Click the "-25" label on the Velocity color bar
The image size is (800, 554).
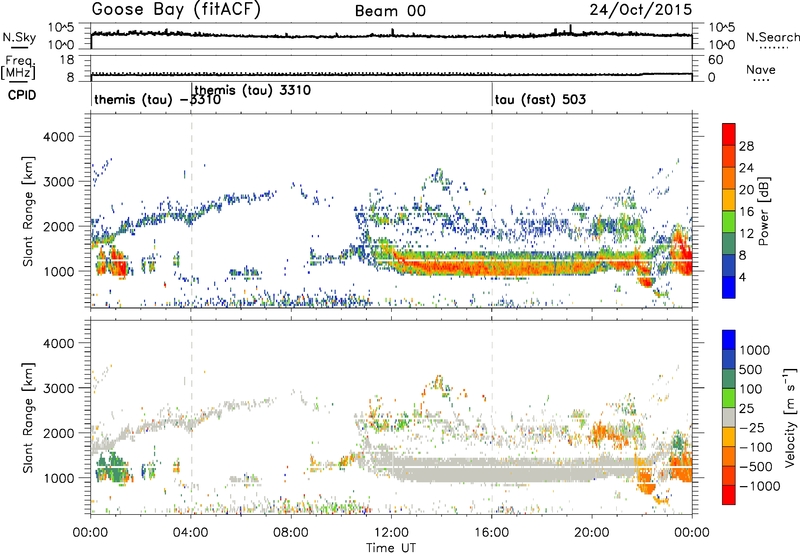[x=752, y=427]
